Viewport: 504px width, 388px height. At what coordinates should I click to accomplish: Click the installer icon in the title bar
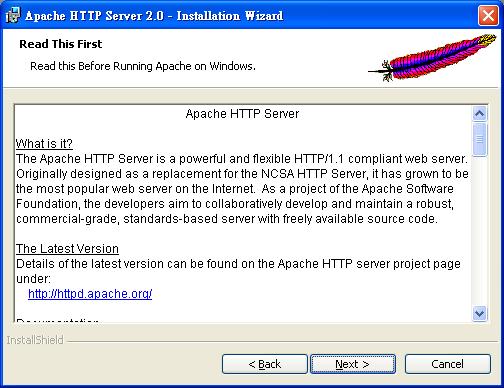point(13,15)
